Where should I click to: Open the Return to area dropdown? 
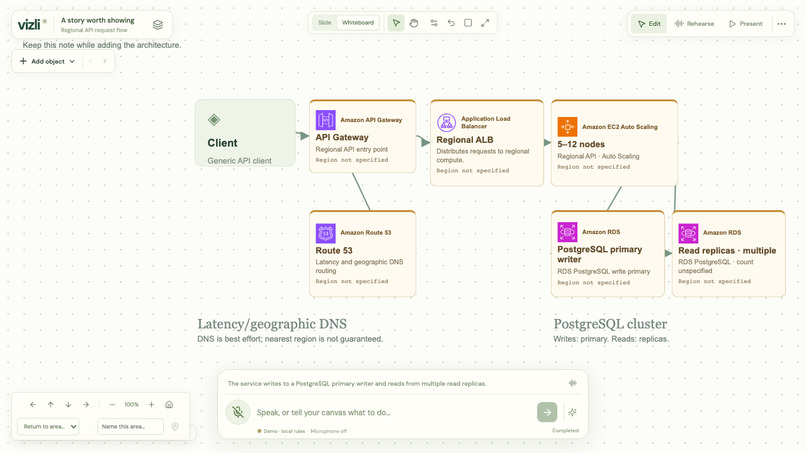pyautogui.click(x=48, y=426)
